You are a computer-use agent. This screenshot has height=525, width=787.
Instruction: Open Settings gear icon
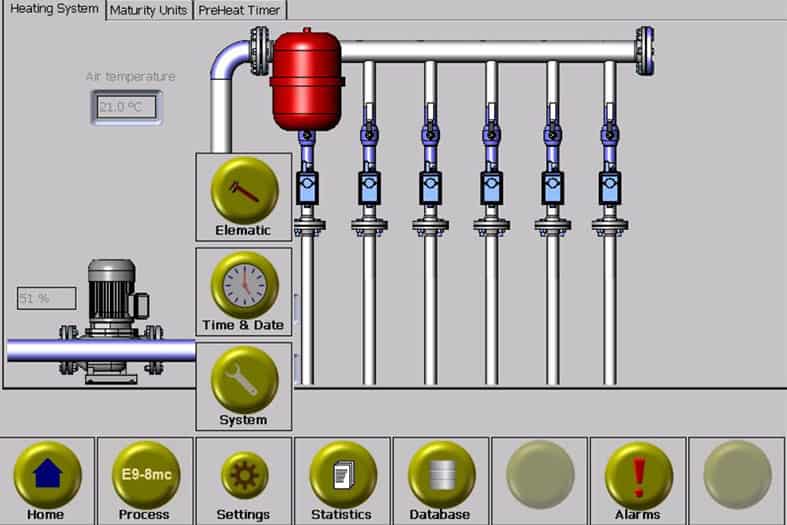tap(243, 474)
